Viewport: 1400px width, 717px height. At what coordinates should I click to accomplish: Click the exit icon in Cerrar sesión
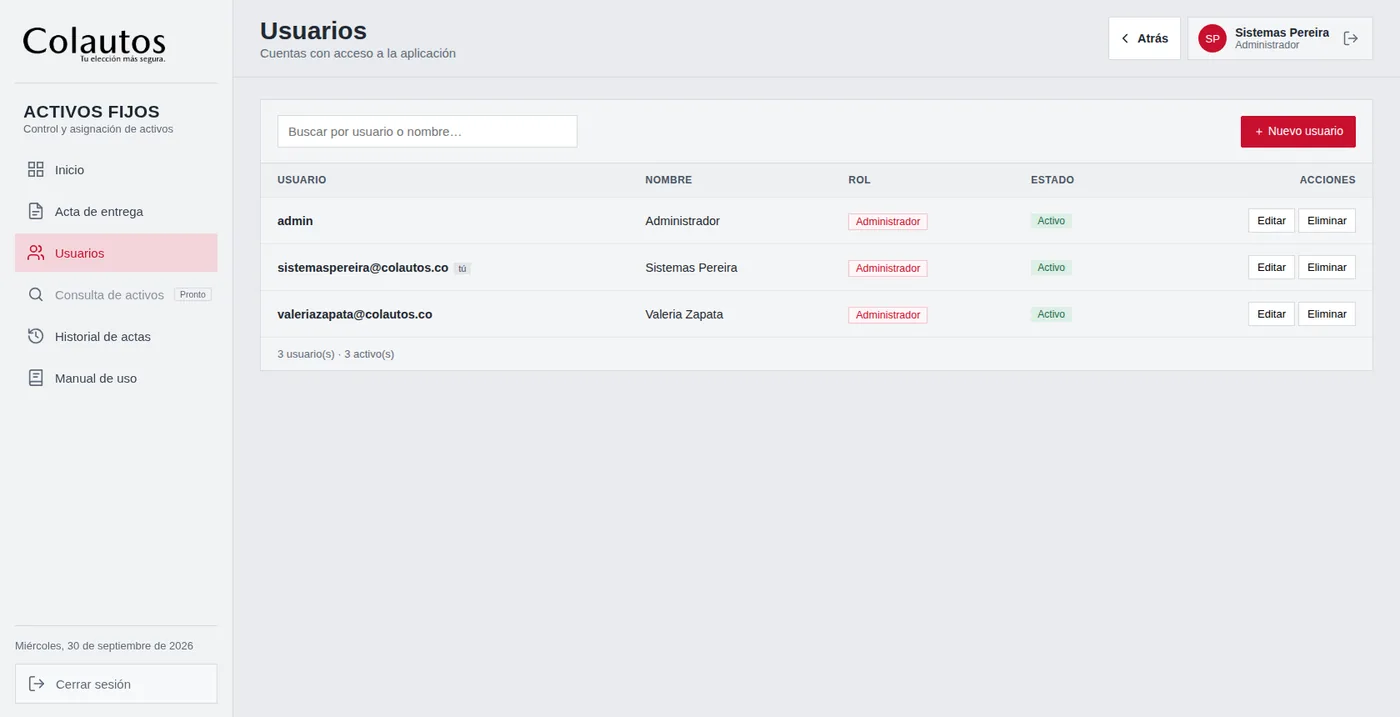(37, 684)
